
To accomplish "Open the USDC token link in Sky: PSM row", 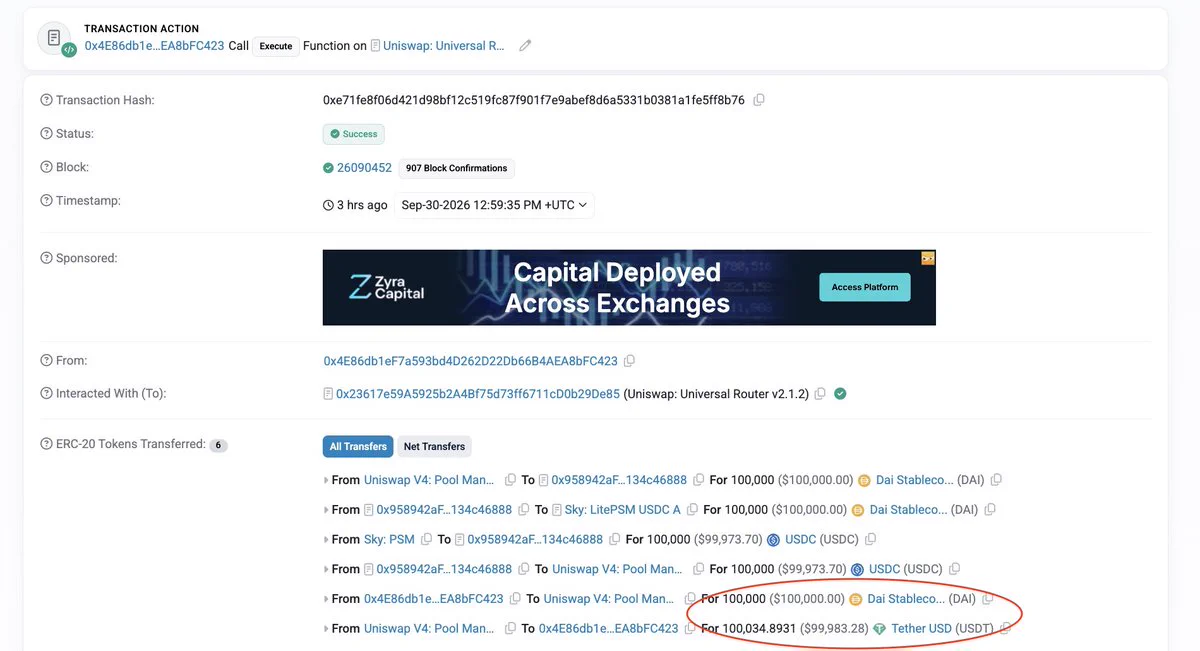I will [x=801, y=540].
